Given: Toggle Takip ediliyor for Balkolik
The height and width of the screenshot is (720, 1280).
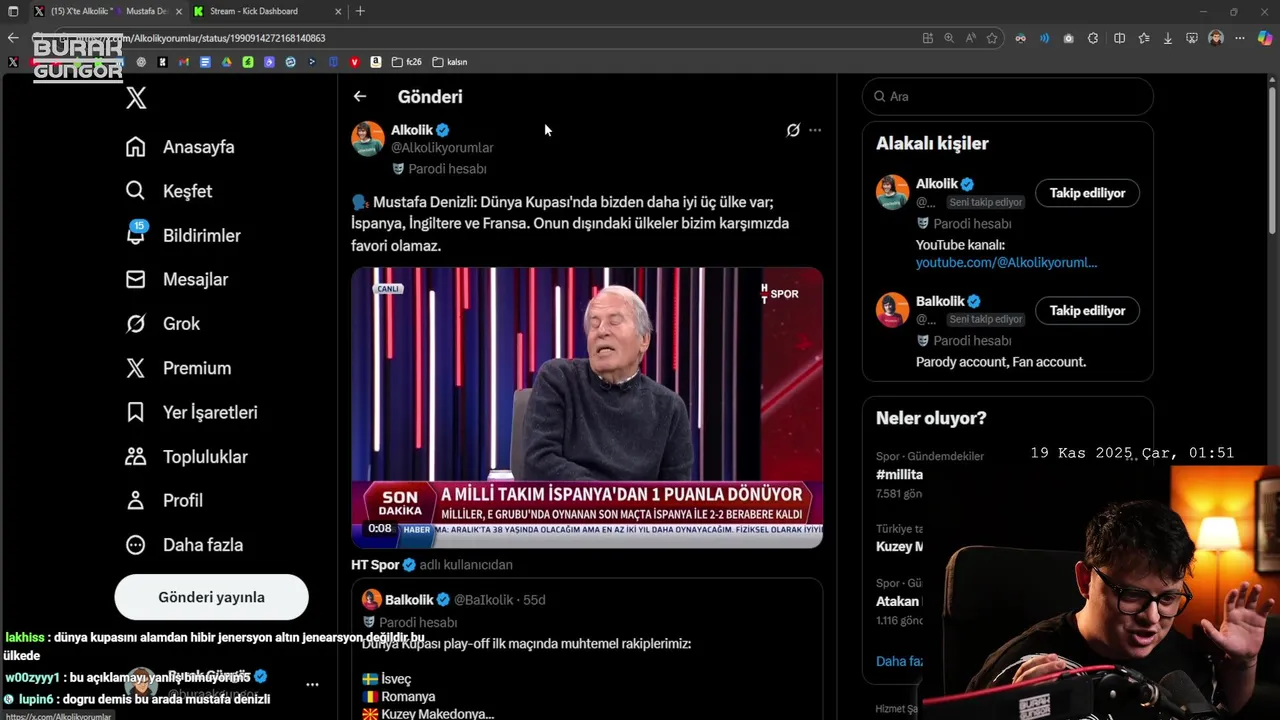Looking at the screenshot, I should 1087,310.
